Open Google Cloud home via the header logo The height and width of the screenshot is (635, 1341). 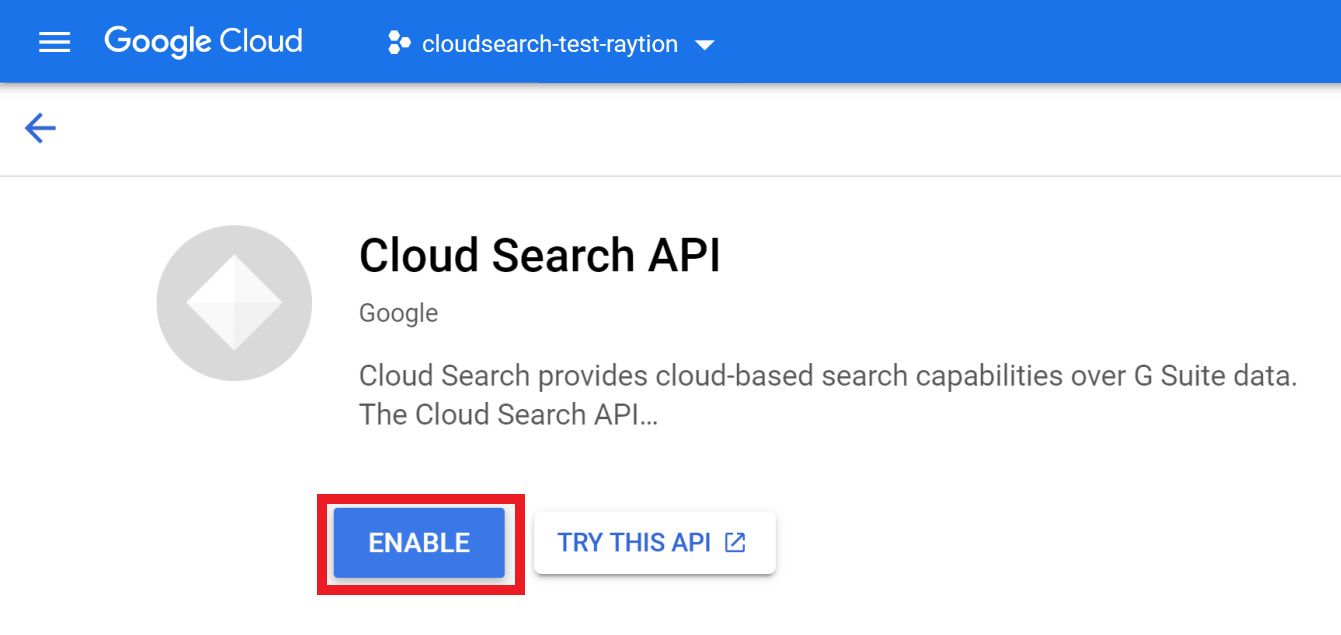click(203, 41)
